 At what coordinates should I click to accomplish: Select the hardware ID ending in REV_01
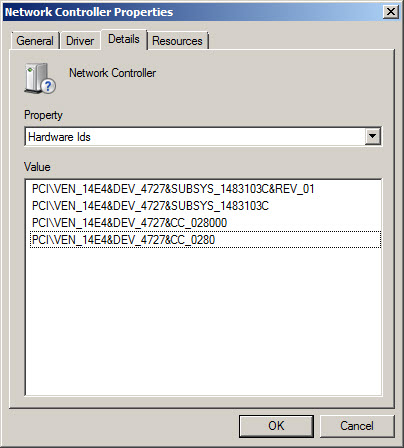pyautogui.click(x=173, y=189)
